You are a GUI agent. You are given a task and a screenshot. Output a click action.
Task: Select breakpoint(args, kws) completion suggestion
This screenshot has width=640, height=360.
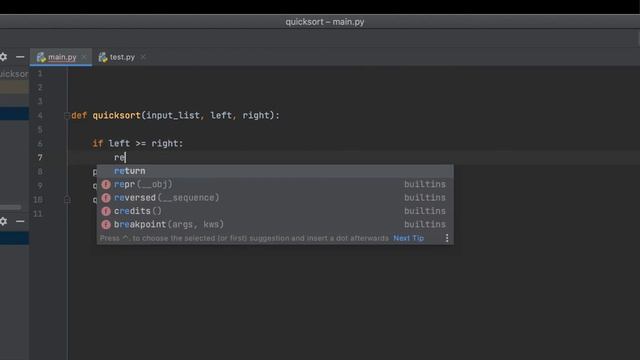[275, 224]
